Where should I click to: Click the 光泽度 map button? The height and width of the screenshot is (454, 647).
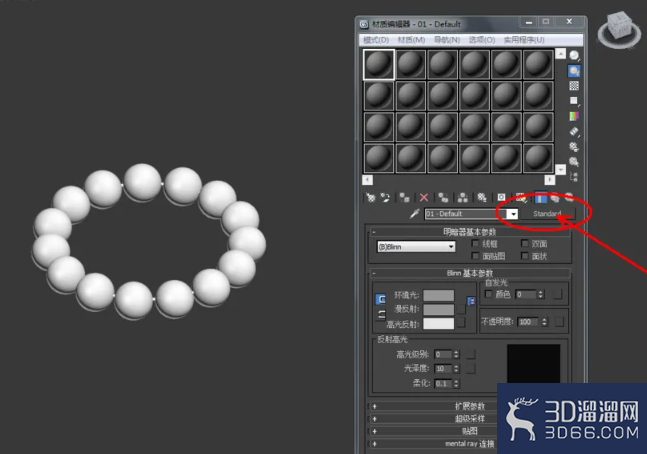point(470,368)
